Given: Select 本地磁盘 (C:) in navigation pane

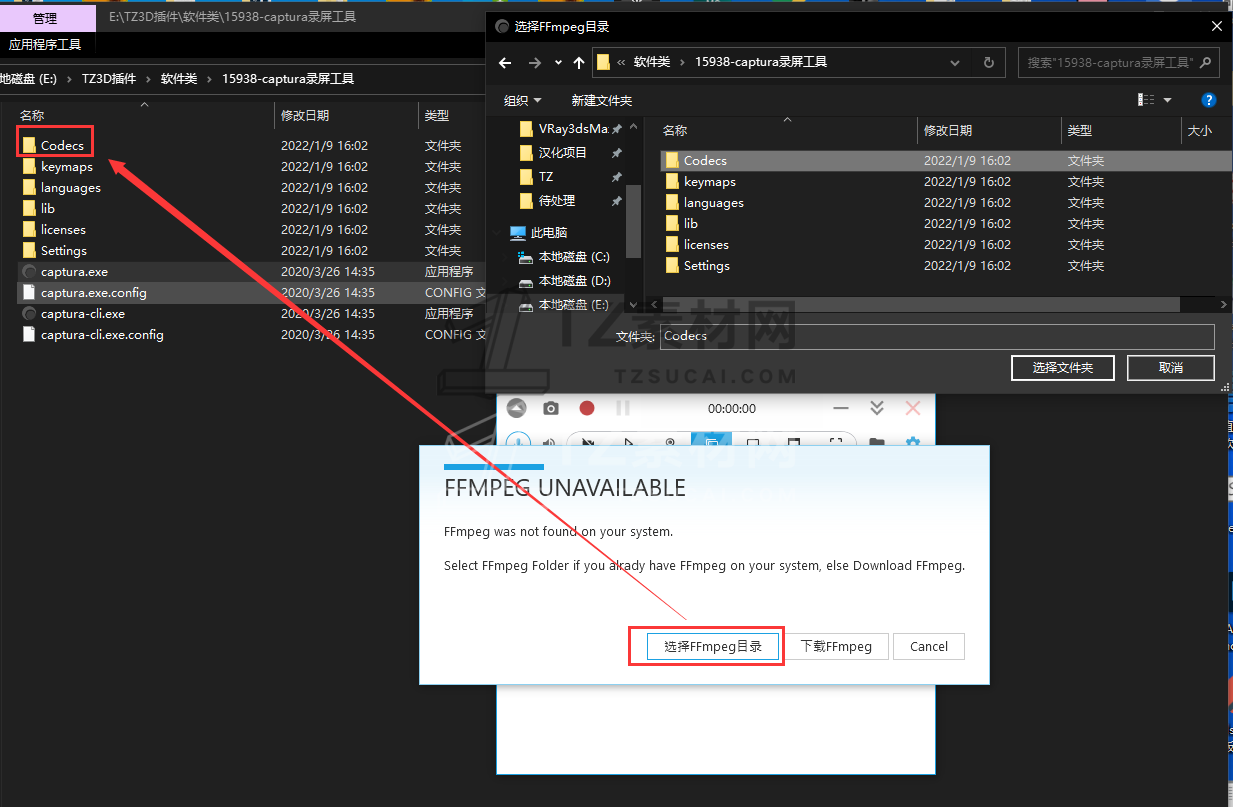Looking at the screenshot, I should (563, 257).
